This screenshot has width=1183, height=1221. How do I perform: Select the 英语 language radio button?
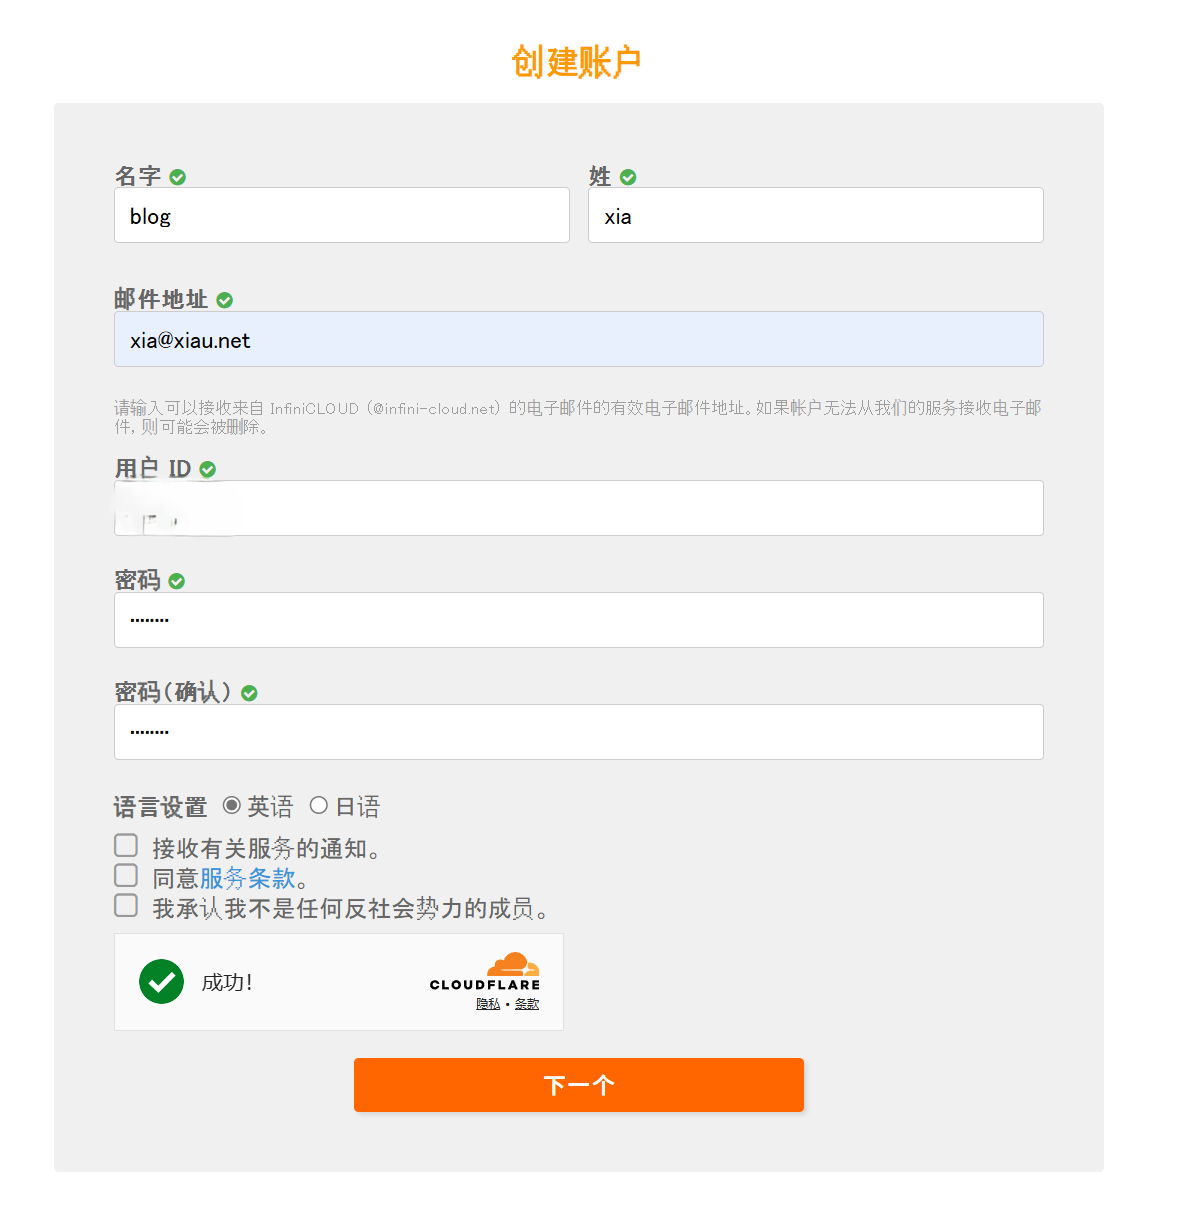click(x=232, y=805)
